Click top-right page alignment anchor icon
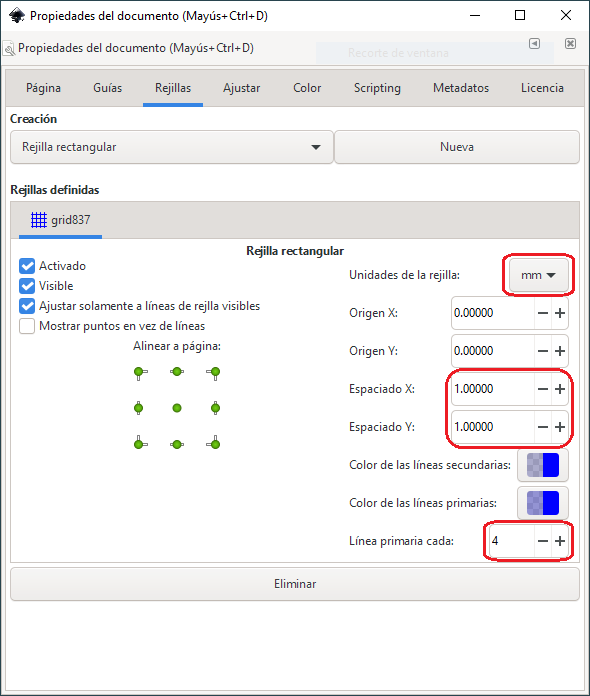The width and height of the screenshot is (590, 696). click(214, 373)
